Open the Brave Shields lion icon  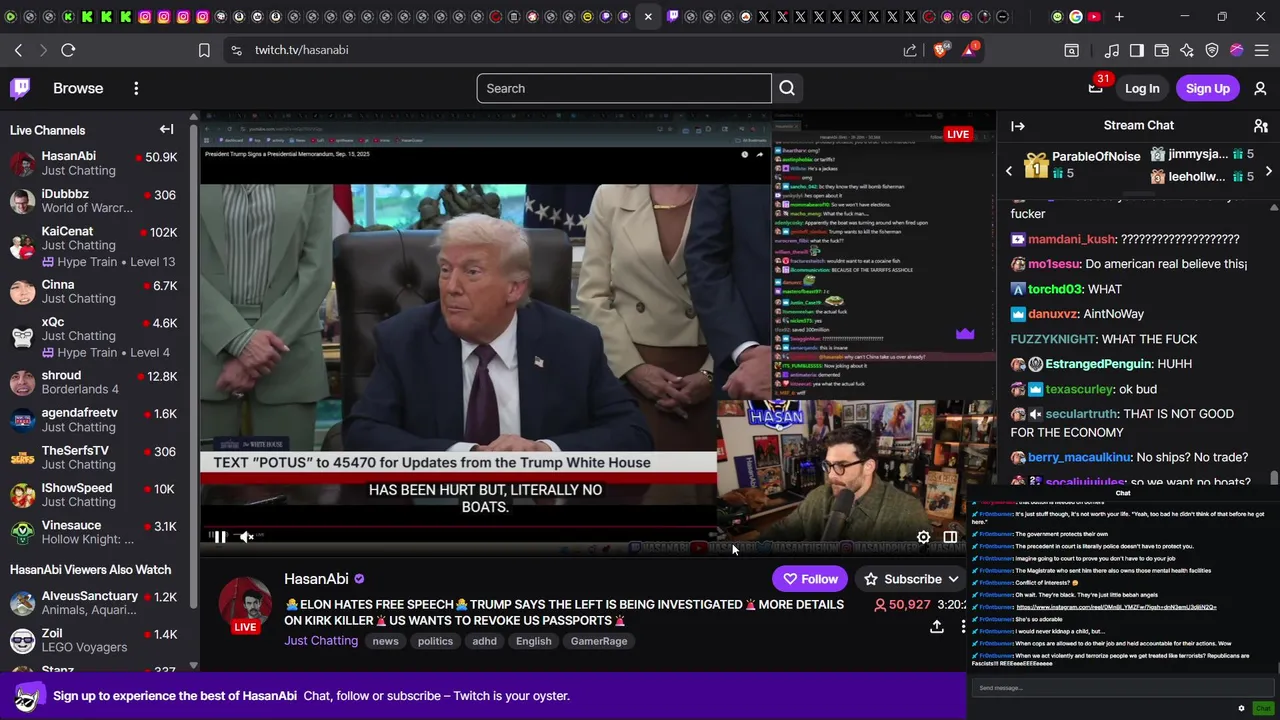coord(941,49)
